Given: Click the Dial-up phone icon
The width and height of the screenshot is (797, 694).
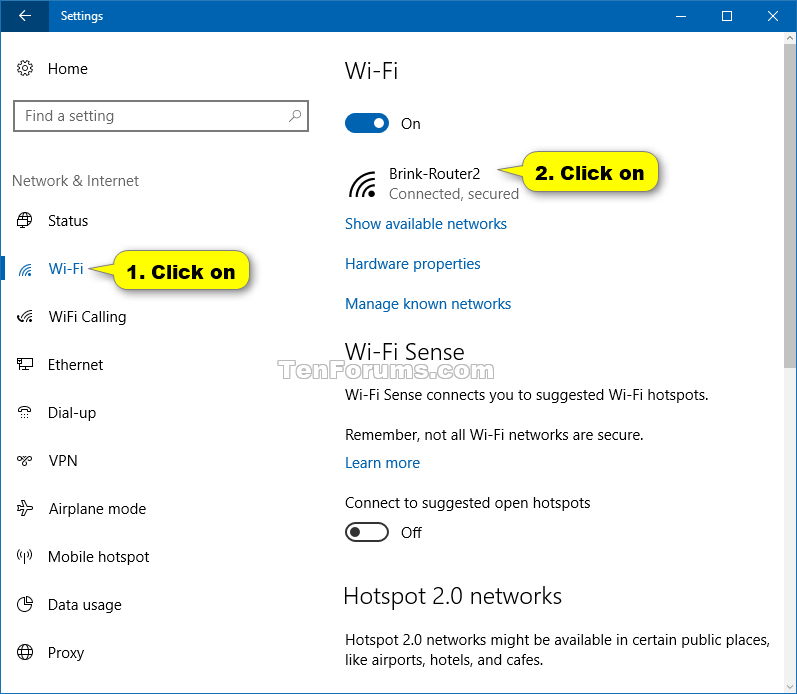Looking at the screenshot, I should [x=24, y=412].
